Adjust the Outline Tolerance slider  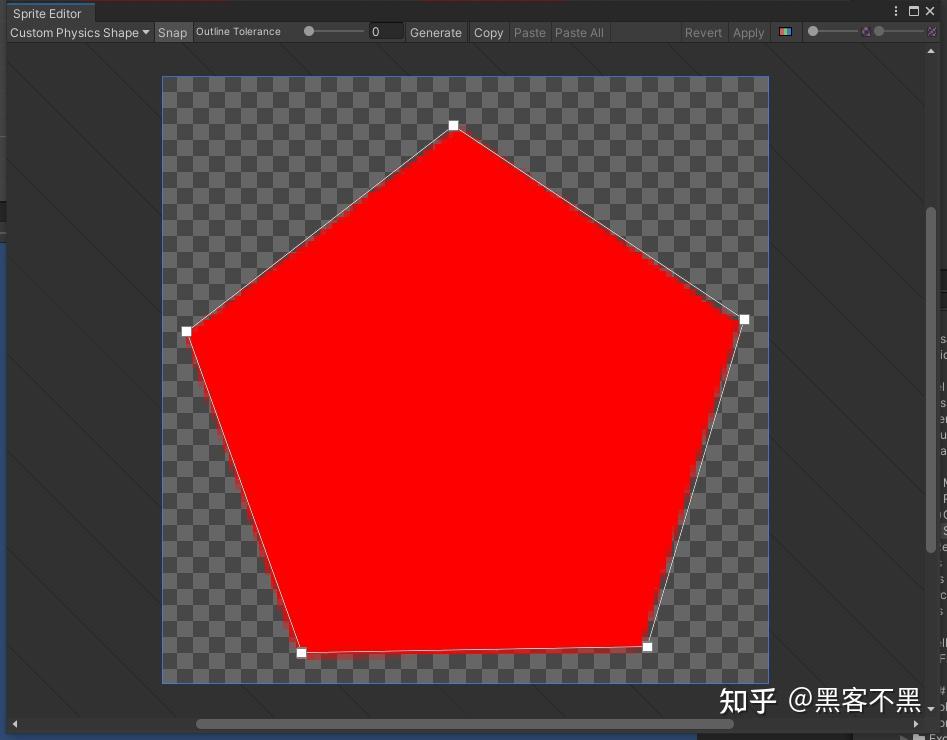pos(334,31)
